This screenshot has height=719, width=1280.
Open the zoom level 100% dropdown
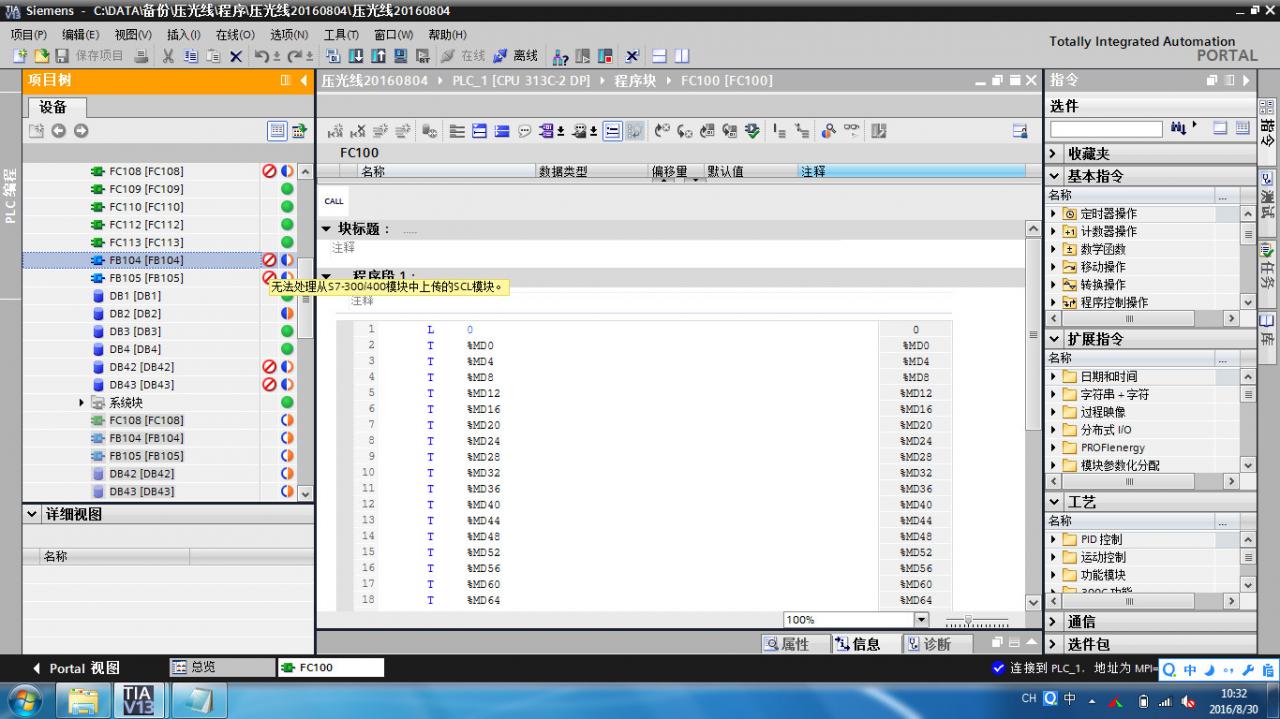tap(922, 620)
